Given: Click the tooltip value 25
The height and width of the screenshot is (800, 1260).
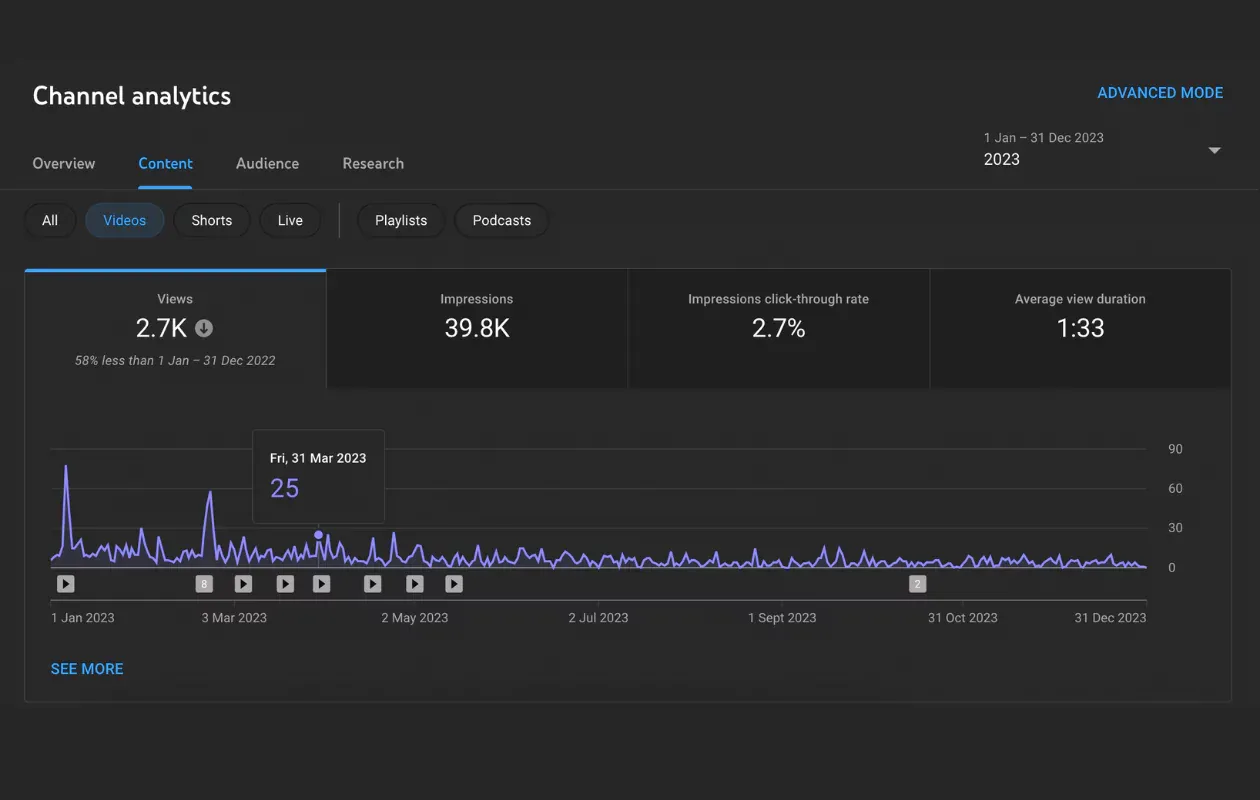Looking at the screenshot, I should coord(285,488).
